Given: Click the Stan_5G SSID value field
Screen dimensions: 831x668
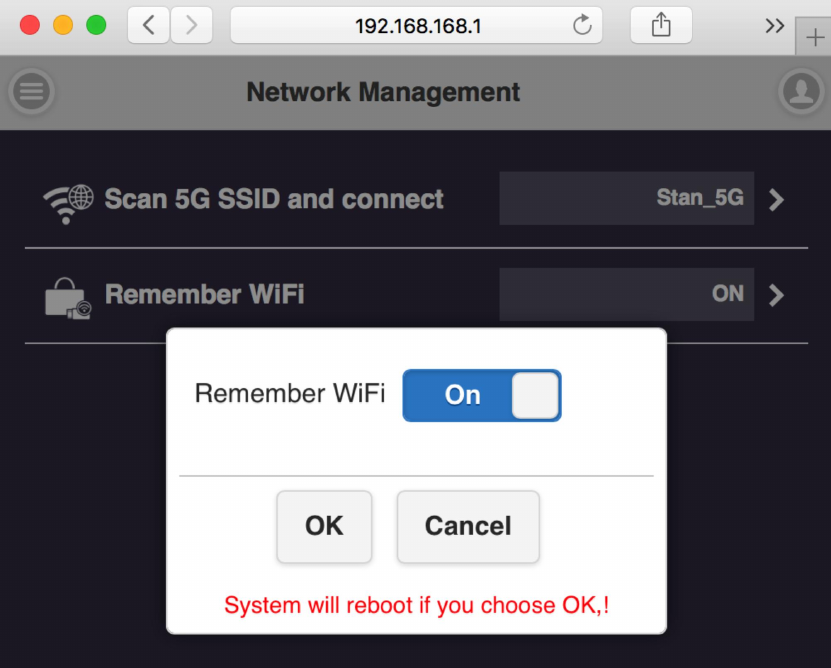Looking at the screenshot, I should coord(627,198).
